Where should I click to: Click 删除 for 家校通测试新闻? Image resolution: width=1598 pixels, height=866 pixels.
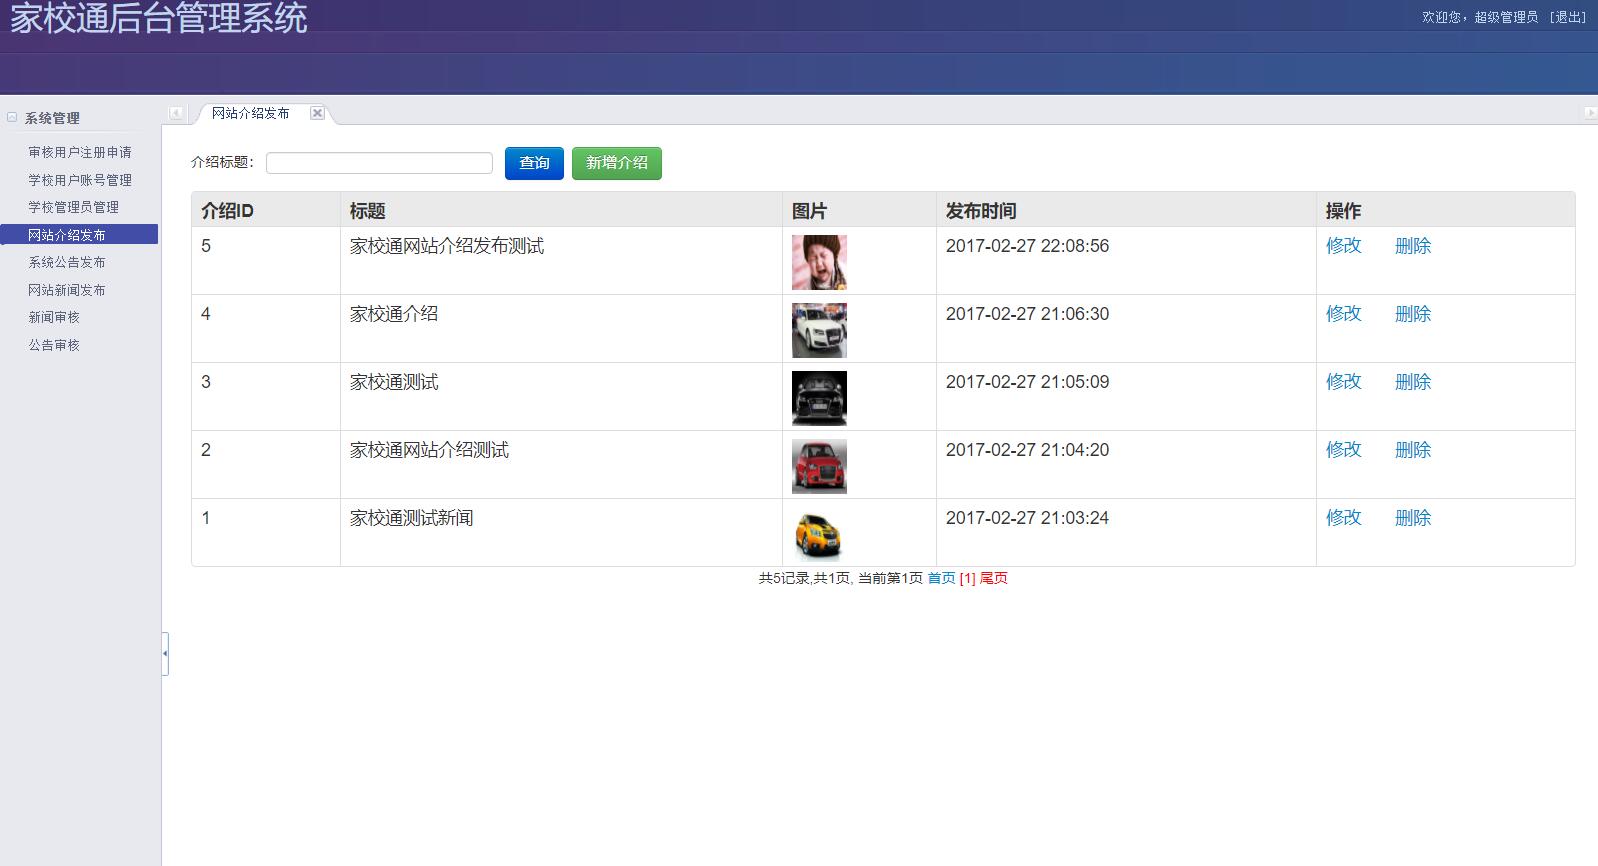1413,518
